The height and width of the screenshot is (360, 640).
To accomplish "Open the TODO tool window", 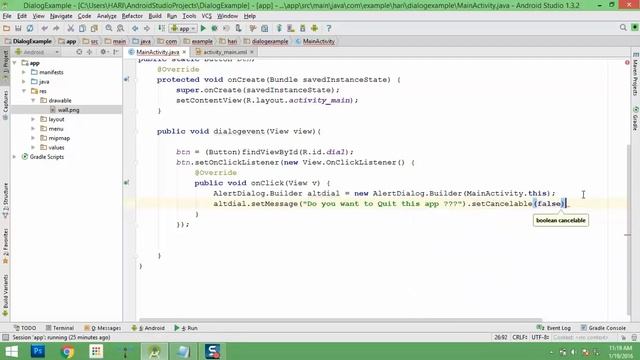I will tap(25, 328).
